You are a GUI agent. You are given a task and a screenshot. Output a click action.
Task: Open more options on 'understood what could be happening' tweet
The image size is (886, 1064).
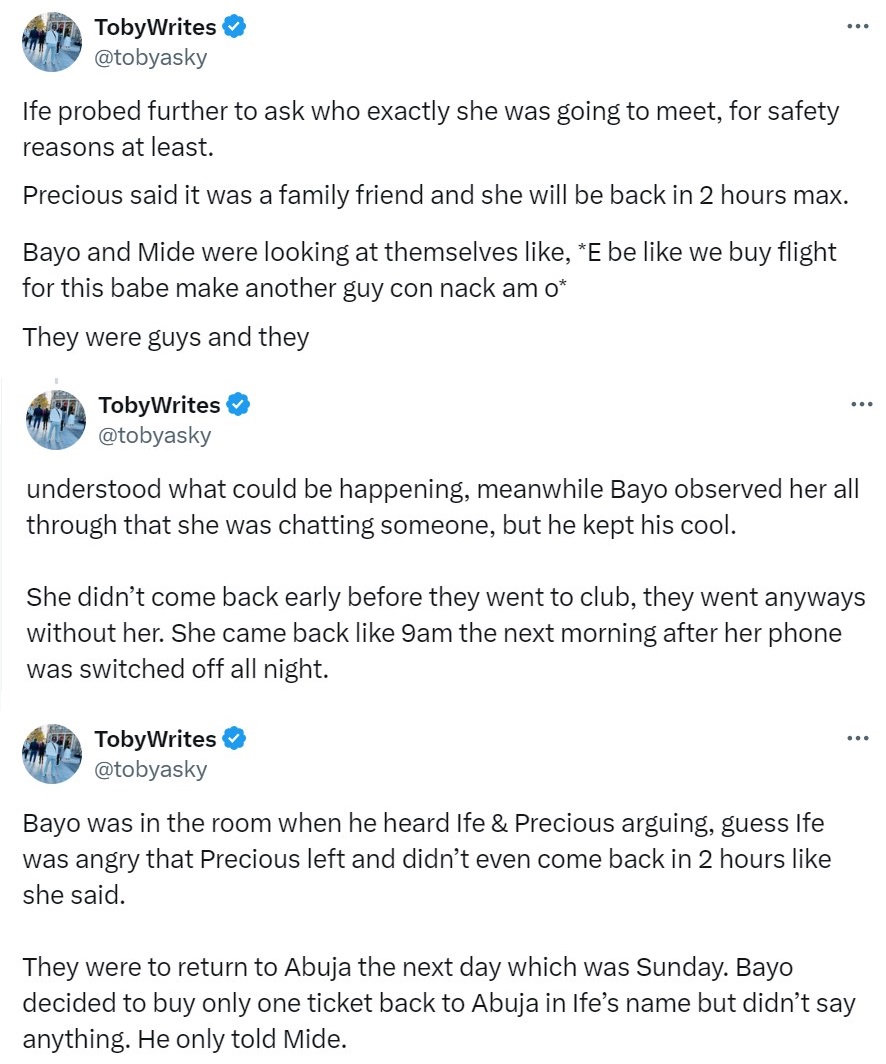pos(861,404)
